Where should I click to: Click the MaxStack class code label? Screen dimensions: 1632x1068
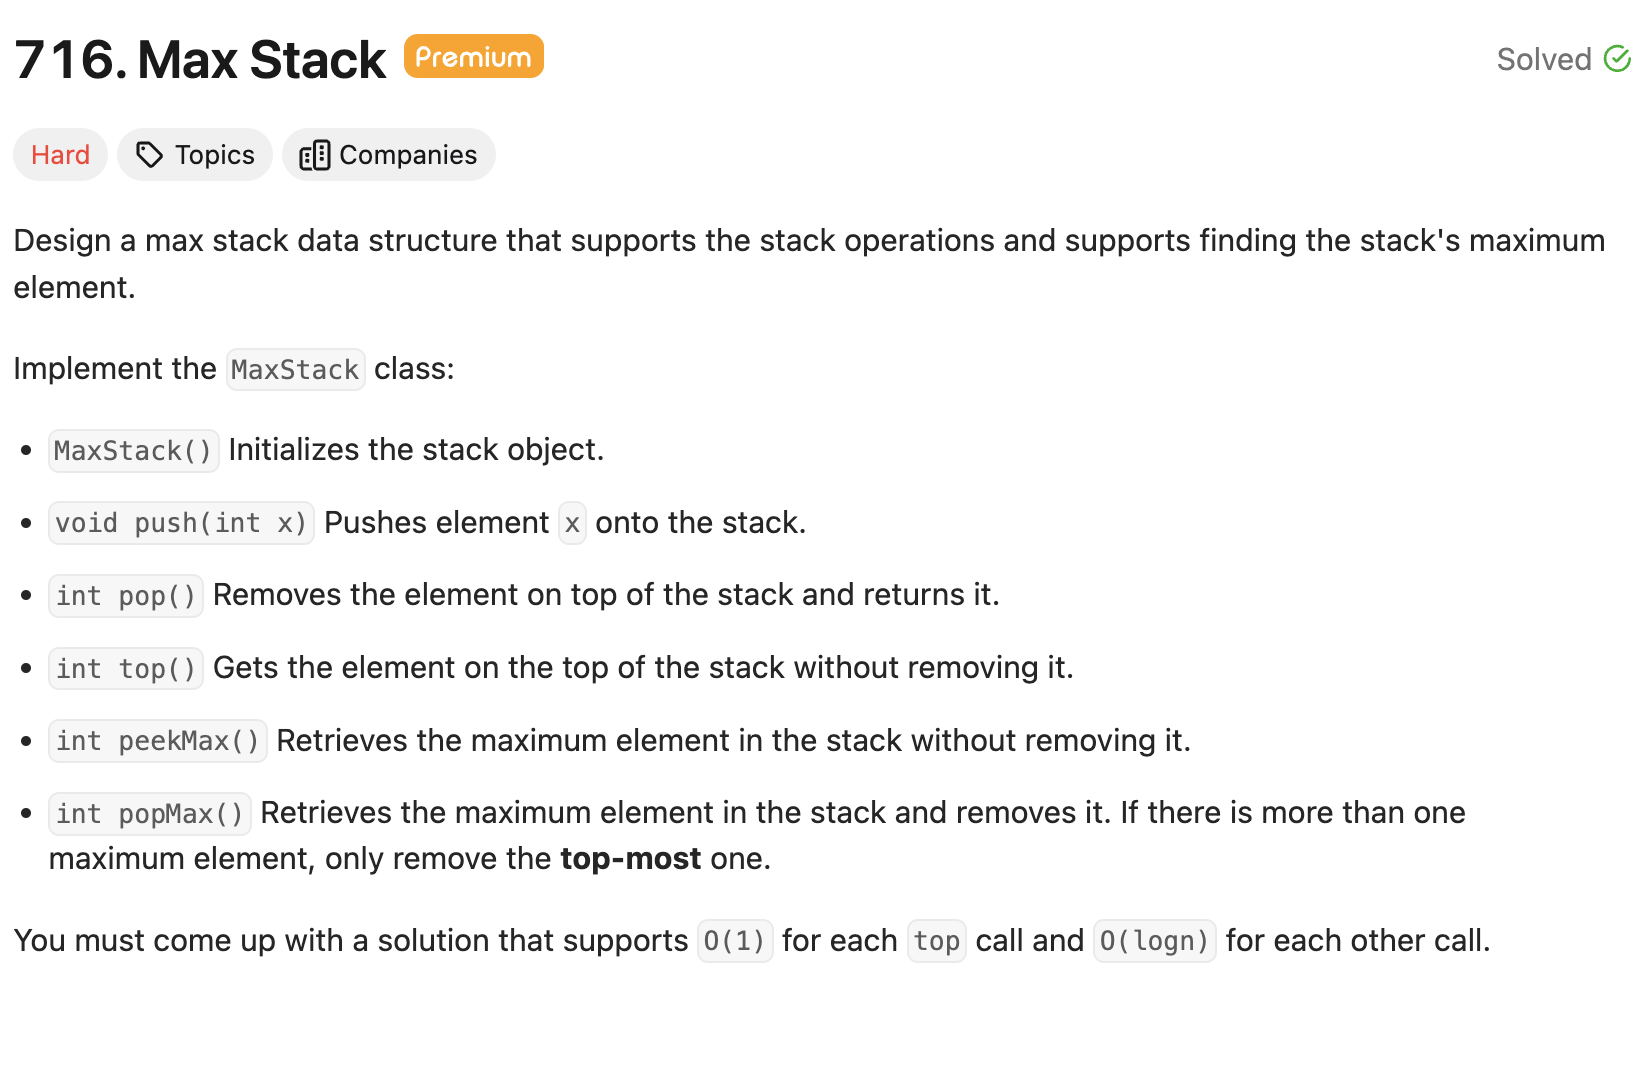pyautogui.click(x=295, y=369)
